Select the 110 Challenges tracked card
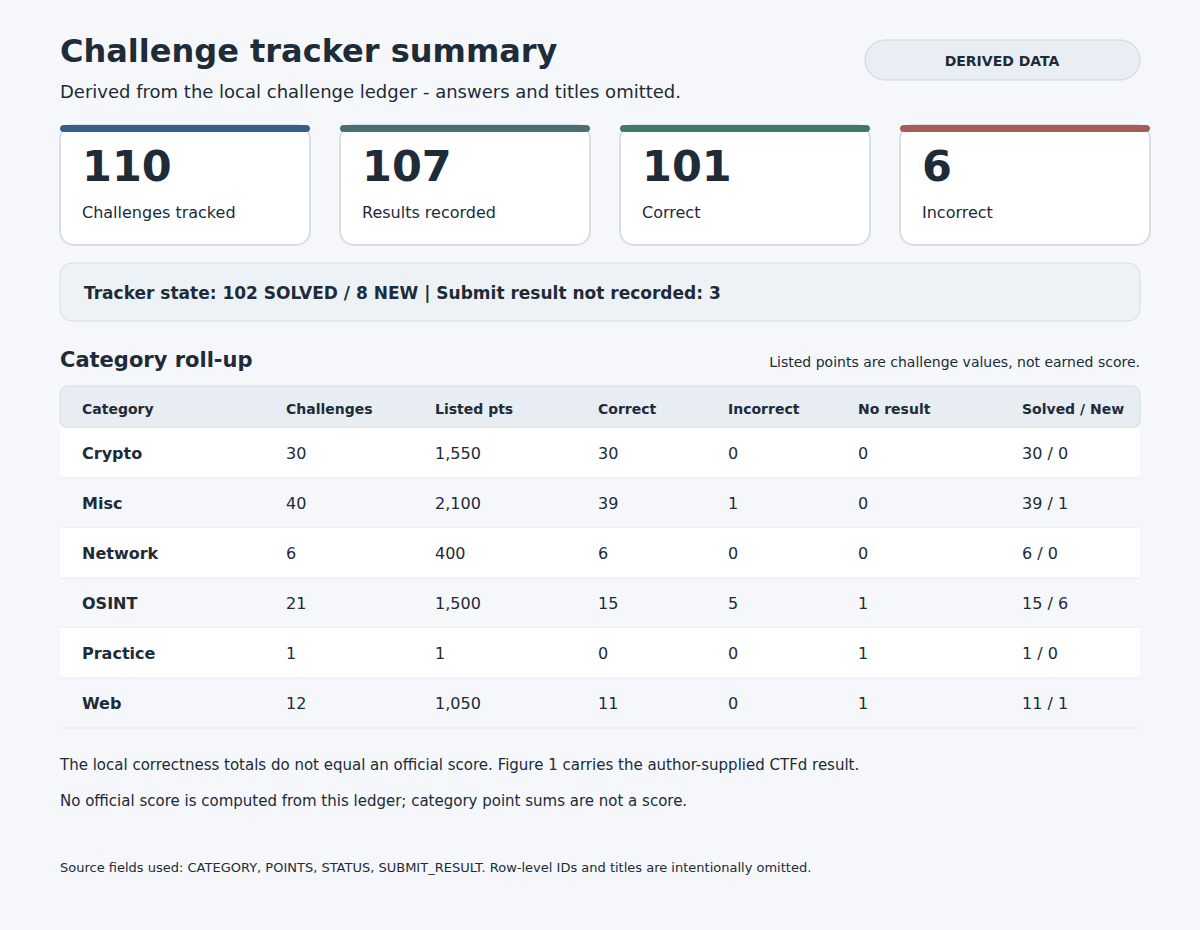The width and height of the screenshot is (1200, 930). click(185, 185)
